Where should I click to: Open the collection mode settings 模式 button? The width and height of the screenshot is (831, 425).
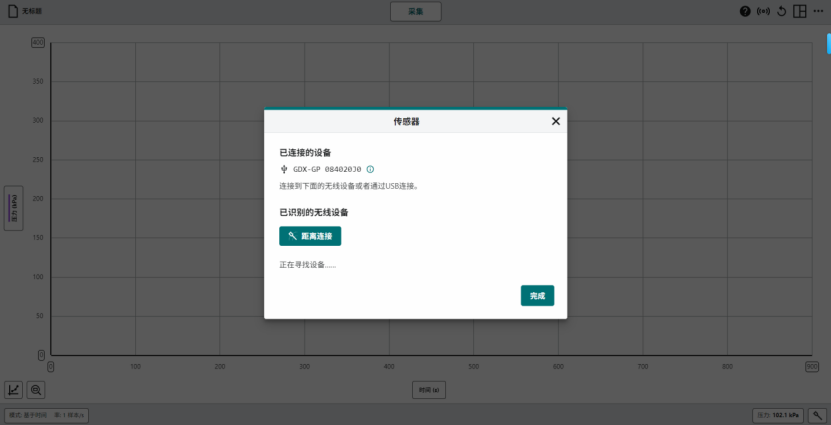[x=46, y=415]
